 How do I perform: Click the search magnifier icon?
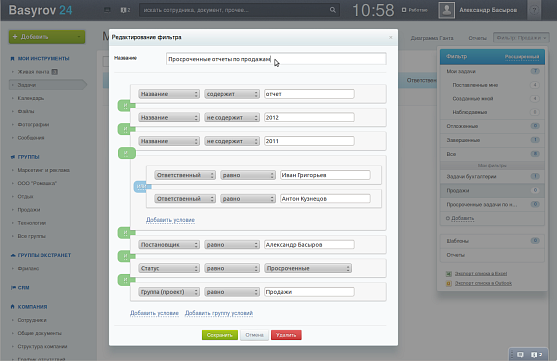(332, 10)
